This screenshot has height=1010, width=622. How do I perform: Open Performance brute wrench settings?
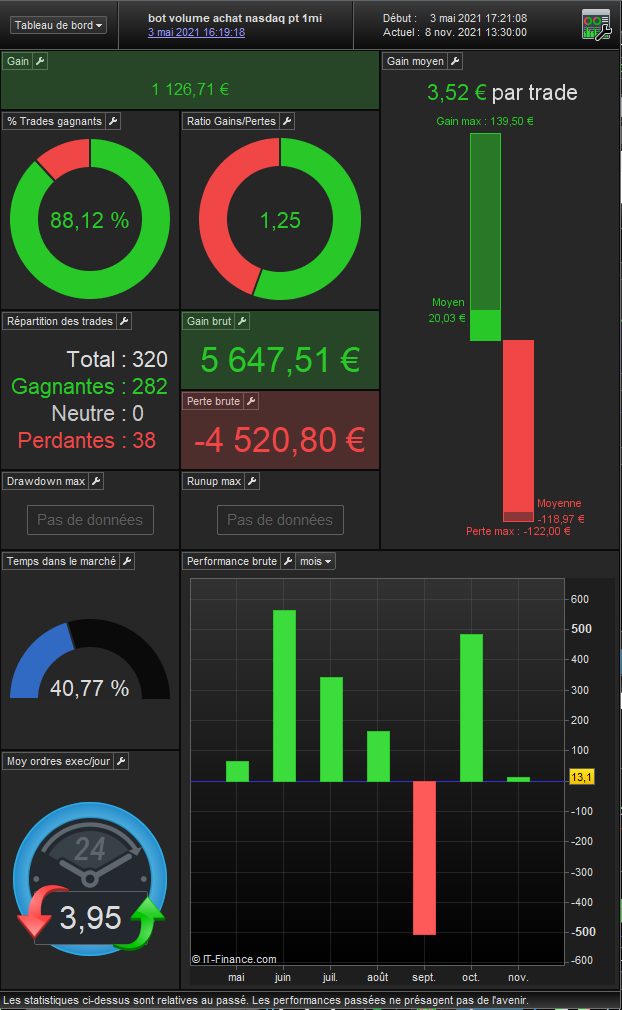tap(288, 561)
